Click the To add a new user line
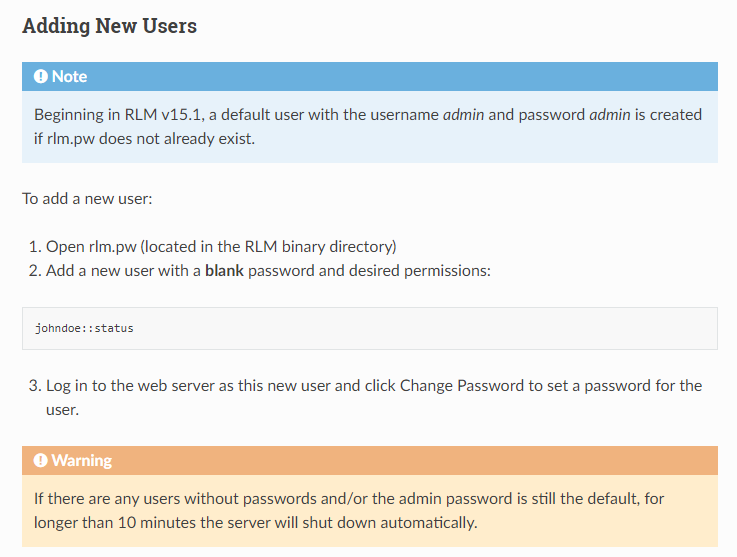737x557 pixels. (87, 199)
